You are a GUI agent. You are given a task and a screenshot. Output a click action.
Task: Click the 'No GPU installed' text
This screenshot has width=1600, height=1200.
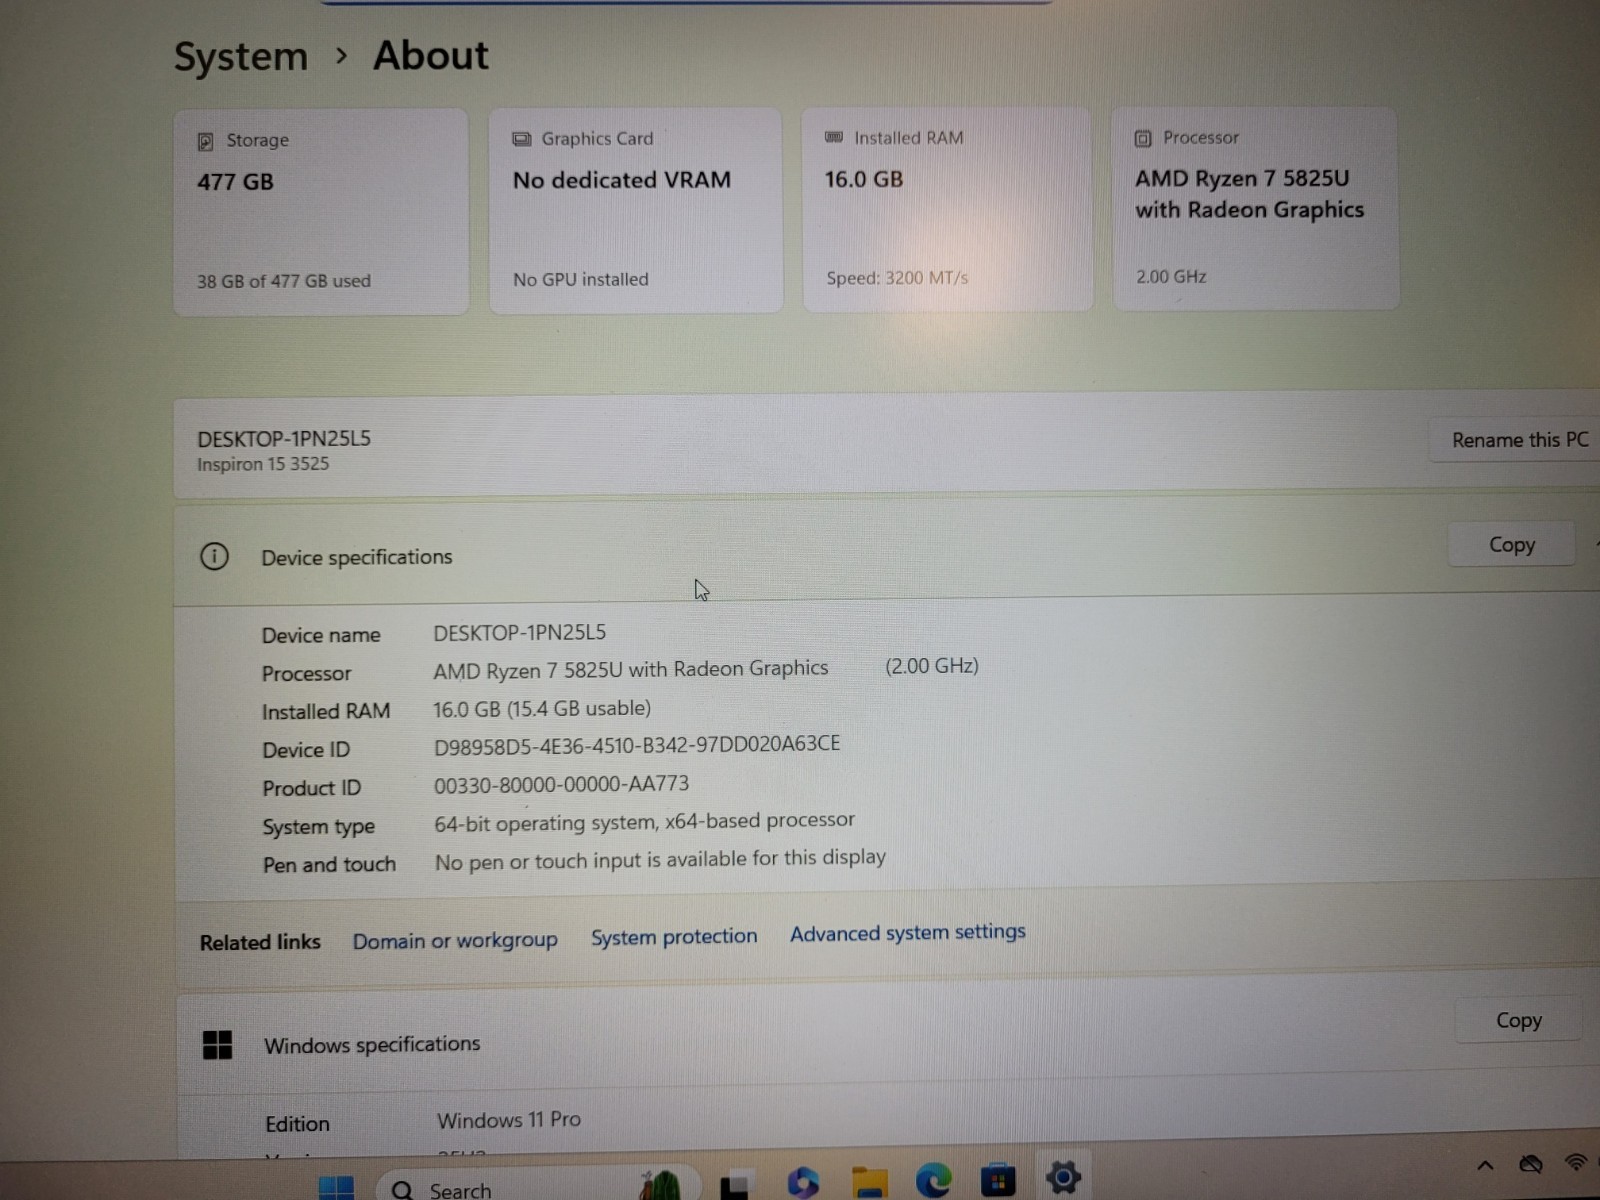(x=581, y=279)
